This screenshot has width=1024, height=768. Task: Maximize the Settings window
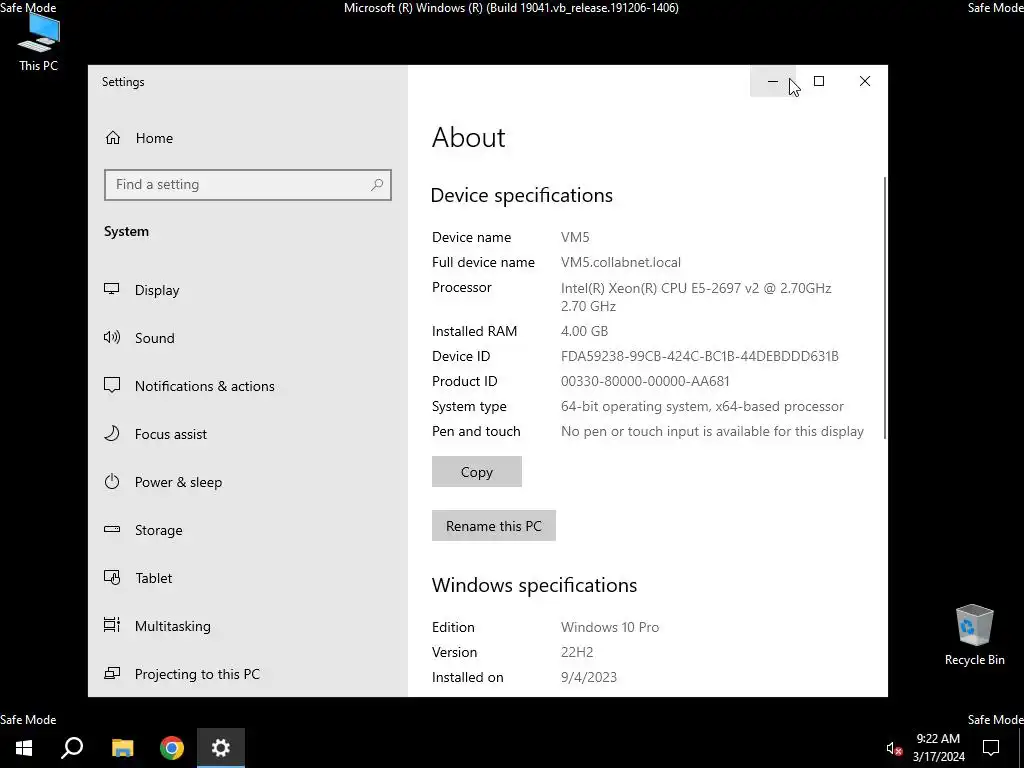(x=819, y=82)
